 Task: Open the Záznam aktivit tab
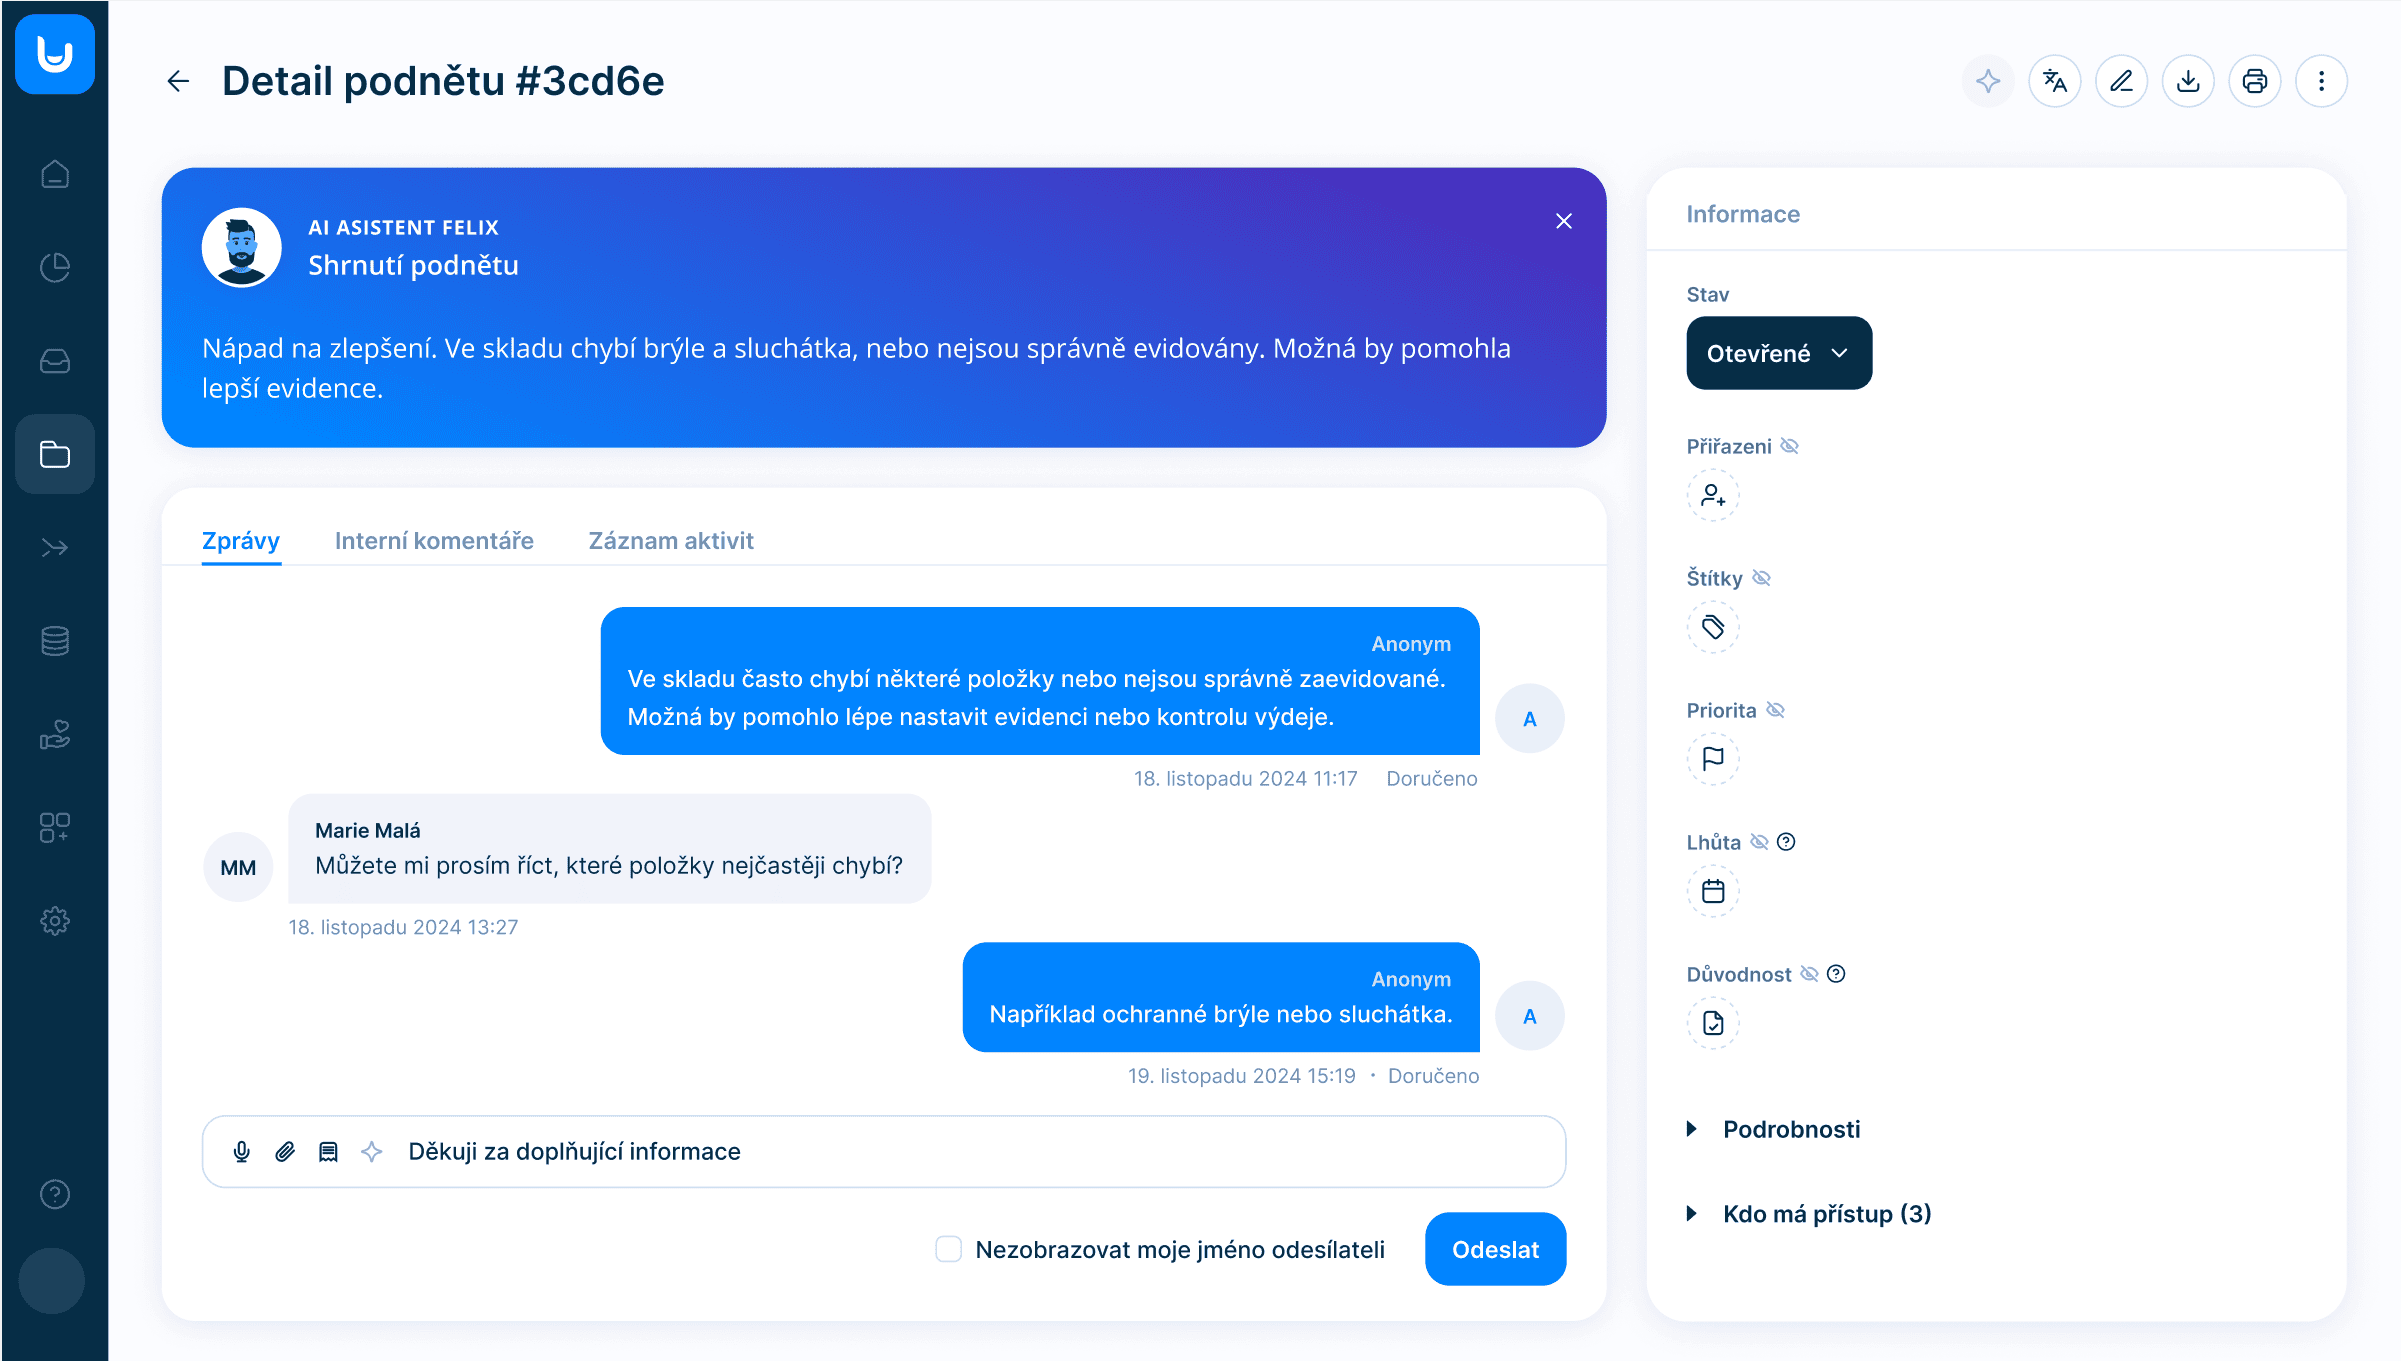[671, 541]
